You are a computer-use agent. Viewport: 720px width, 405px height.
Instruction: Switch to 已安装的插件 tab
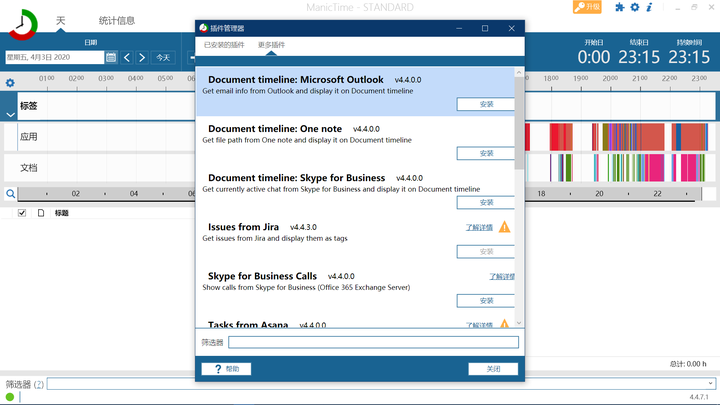click(225, 45)
